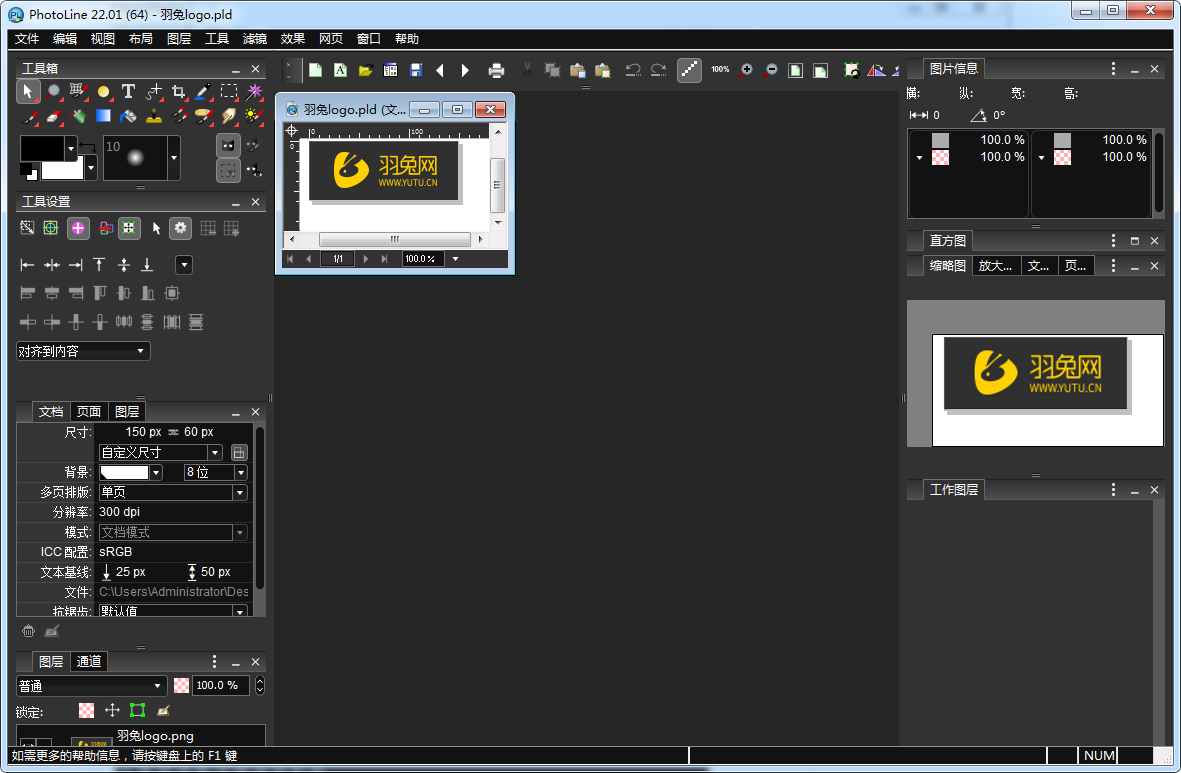
Task: Click the Print icon in the toolbar
Action: coord(496,70)
